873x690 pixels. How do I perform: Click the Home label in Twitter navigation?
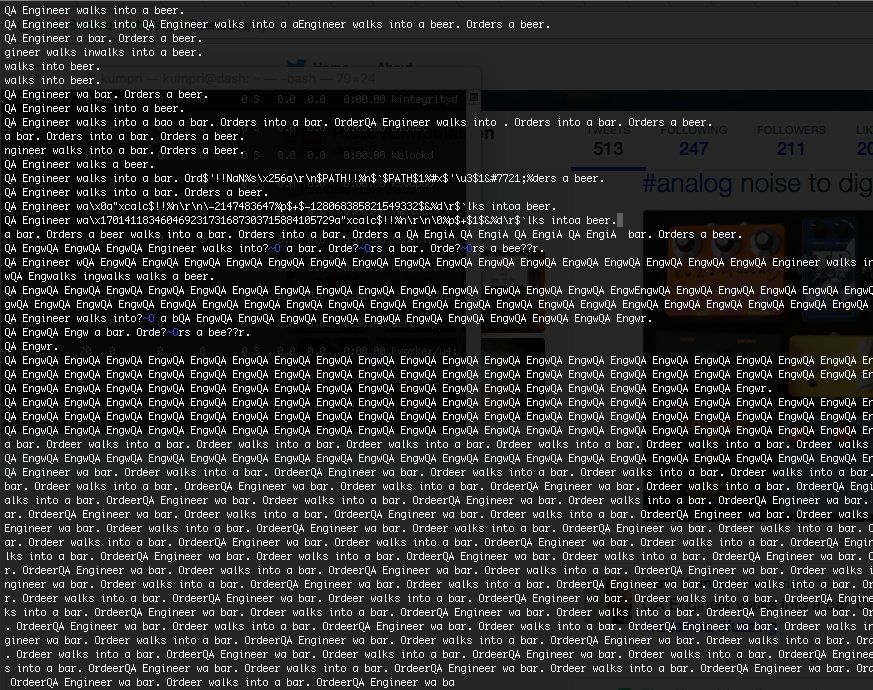[x=331, y=67]
